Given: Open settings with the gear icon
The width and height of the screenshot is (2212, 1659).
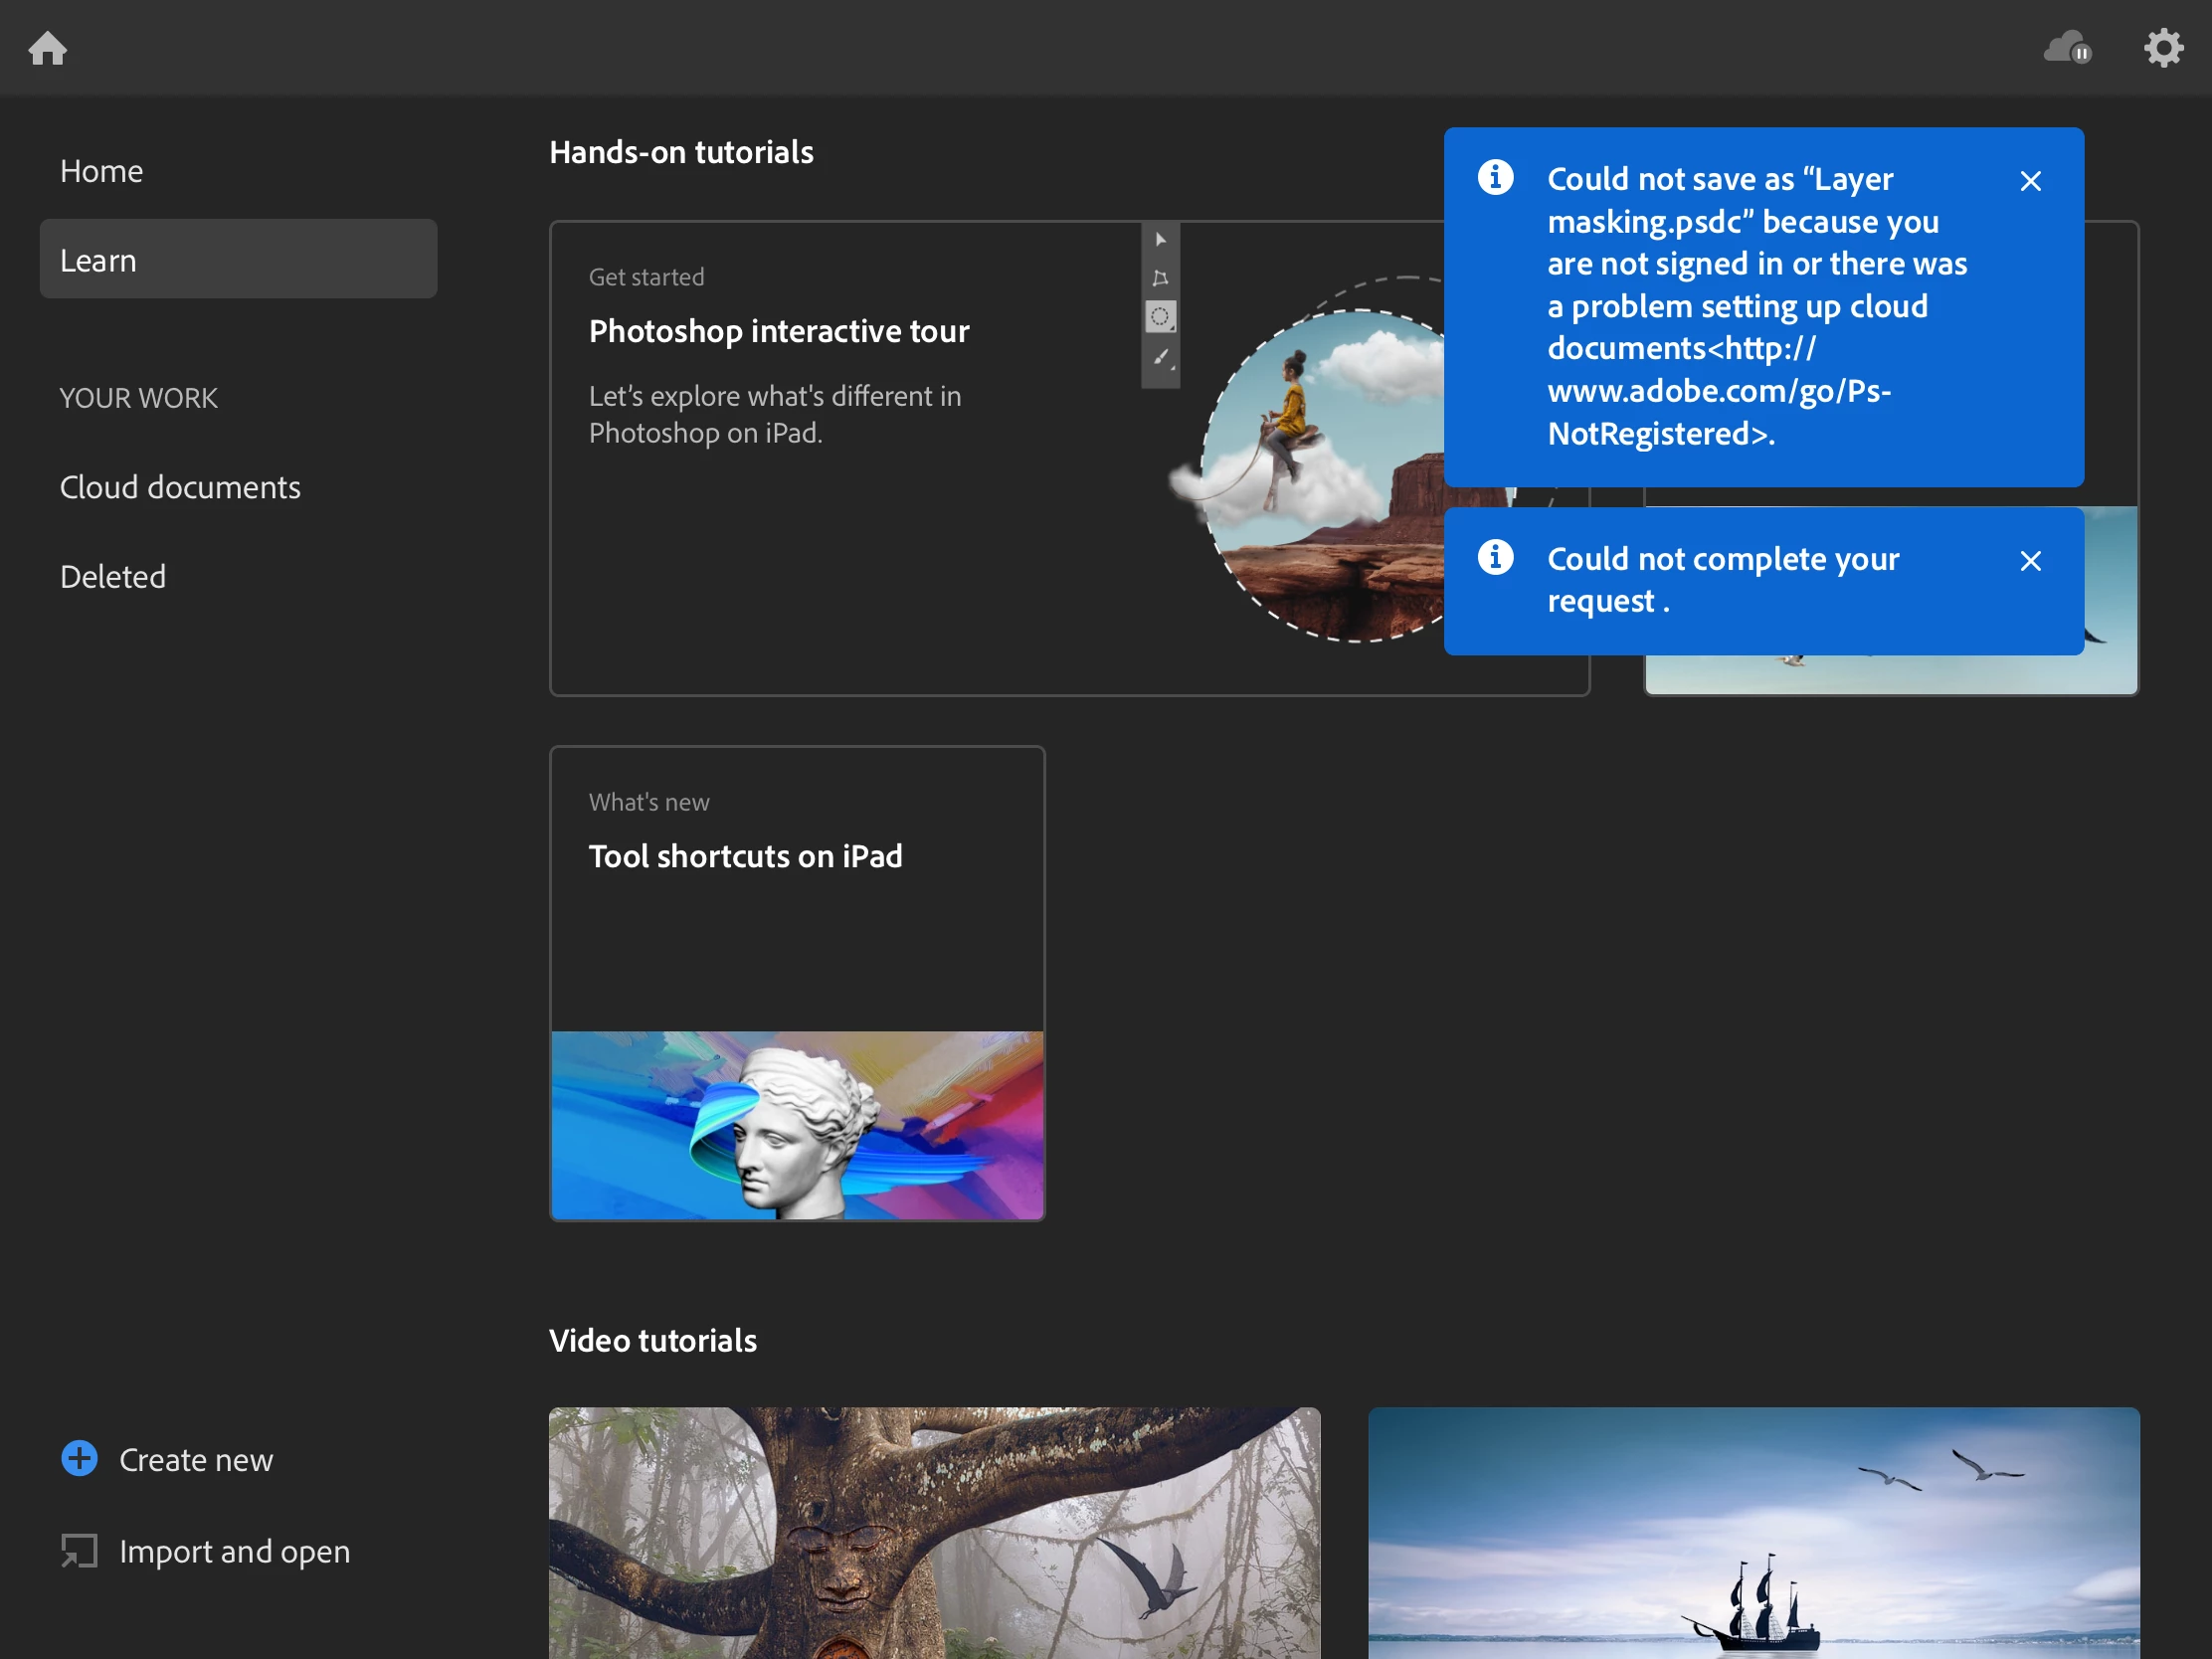Looking at the screenshot, I should click(x=2162, y=48).
